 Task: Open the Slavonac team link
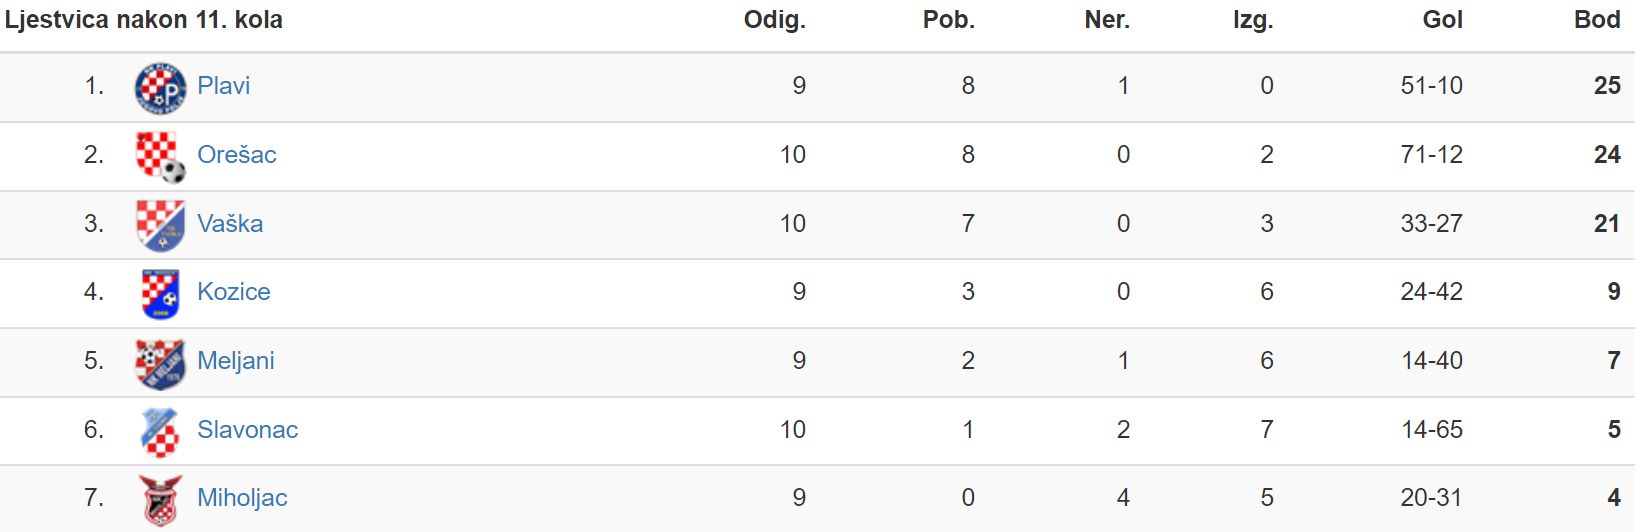247,430
